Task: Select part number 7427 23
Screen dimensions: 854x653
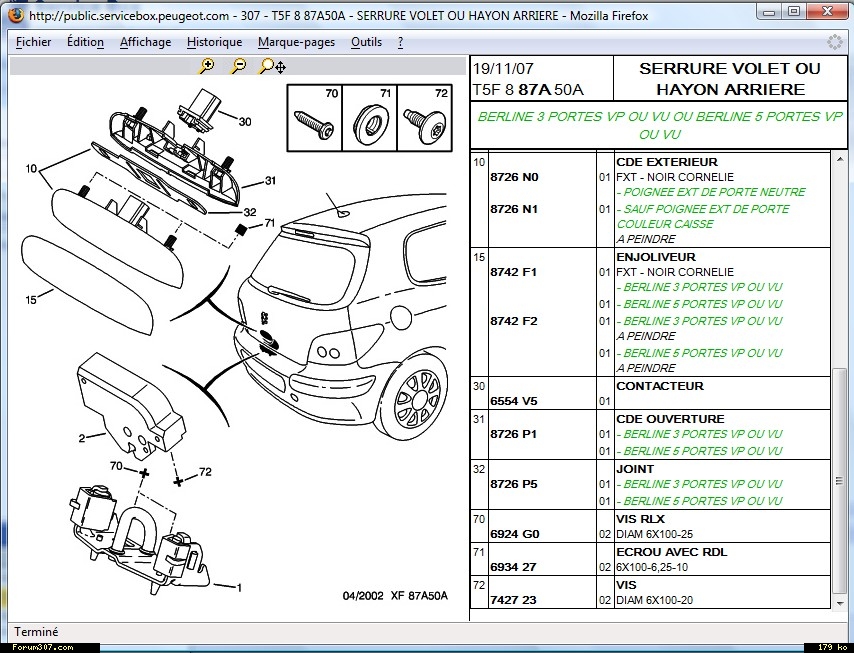Action: (513, 600)
